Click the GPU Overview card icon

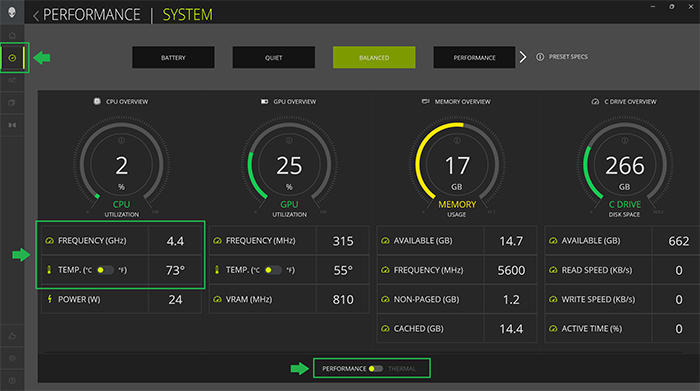[x=264, y=101]
